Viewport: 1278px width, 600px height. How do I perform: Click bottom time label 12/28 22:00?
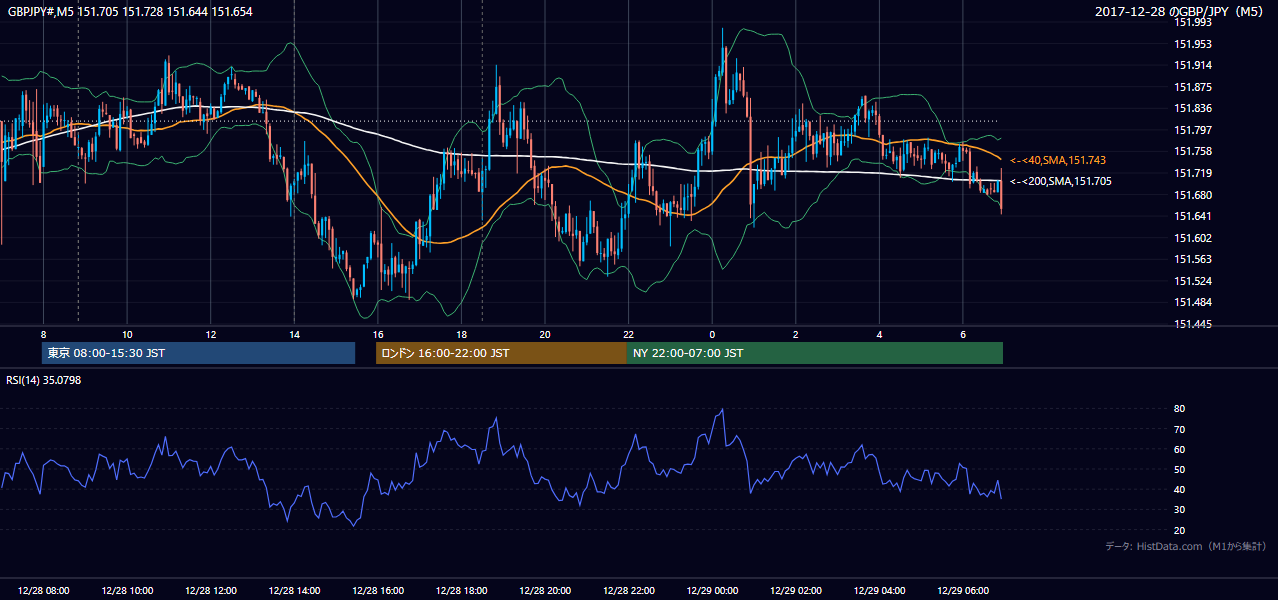[628, 590]
